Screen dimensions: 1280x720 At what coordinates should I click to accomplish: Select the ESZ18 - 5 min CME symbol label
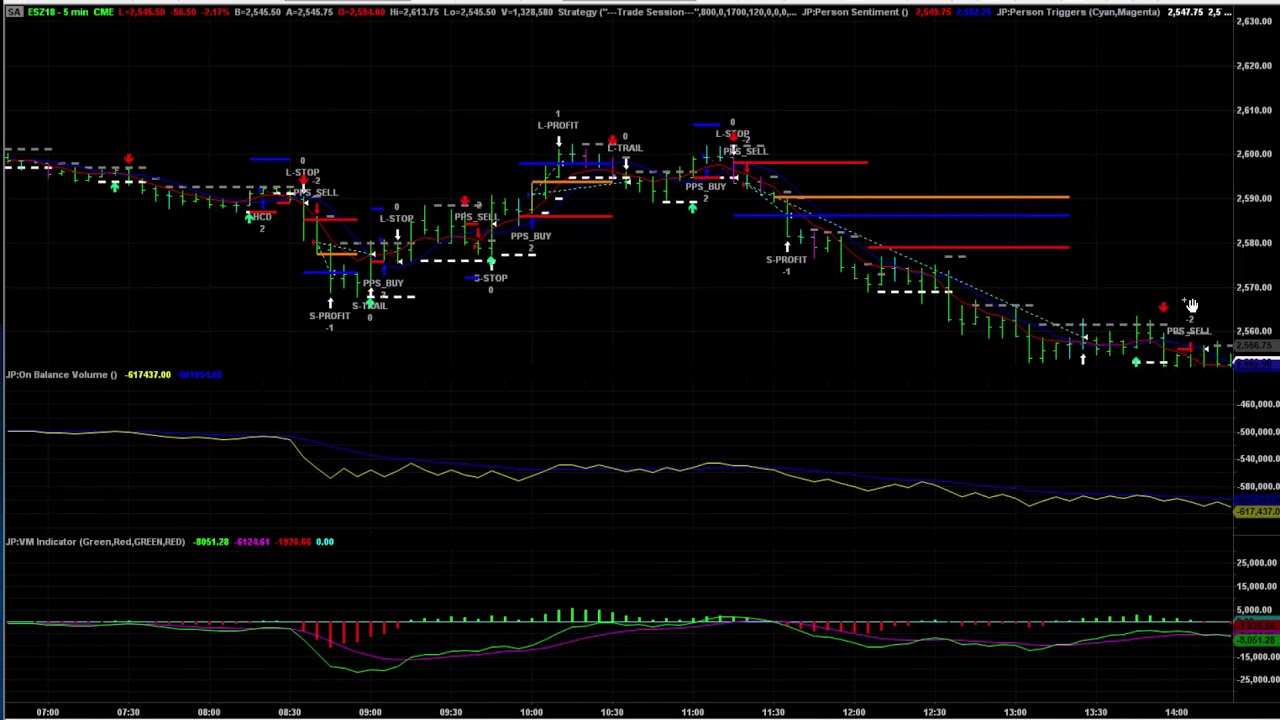tap(70, 12)
